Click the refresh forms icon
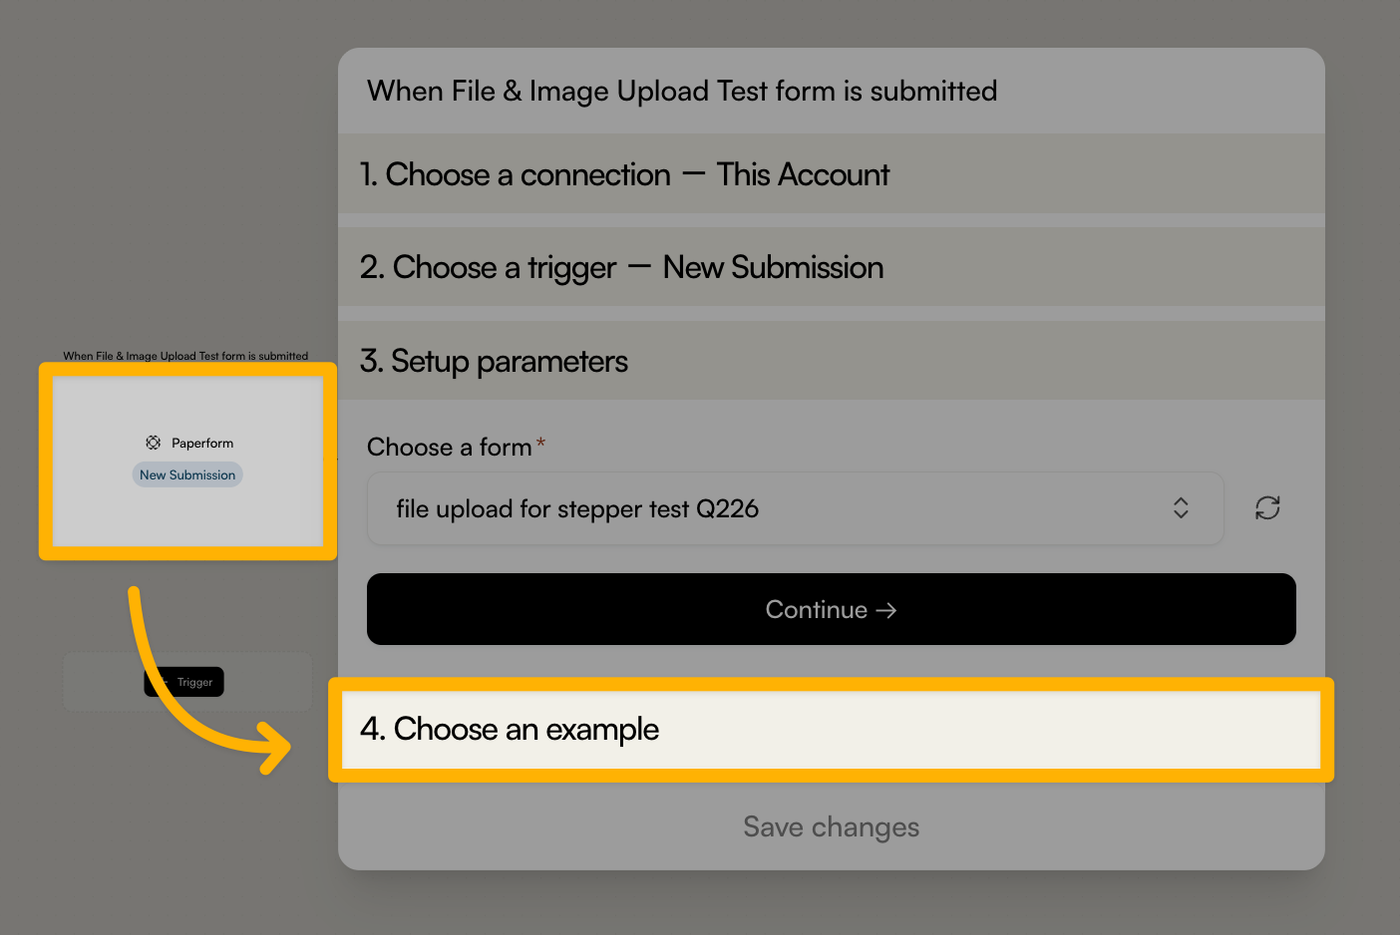Image resolution: width=1400 pixels, height=935 pixels. (1267, 508)
